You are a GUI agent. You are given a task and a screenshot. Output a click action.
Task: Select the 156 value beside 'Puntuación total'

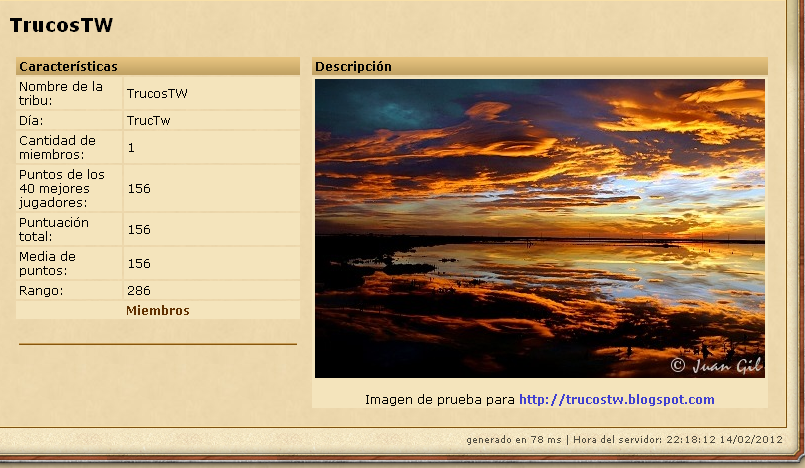tap(139, 229)
